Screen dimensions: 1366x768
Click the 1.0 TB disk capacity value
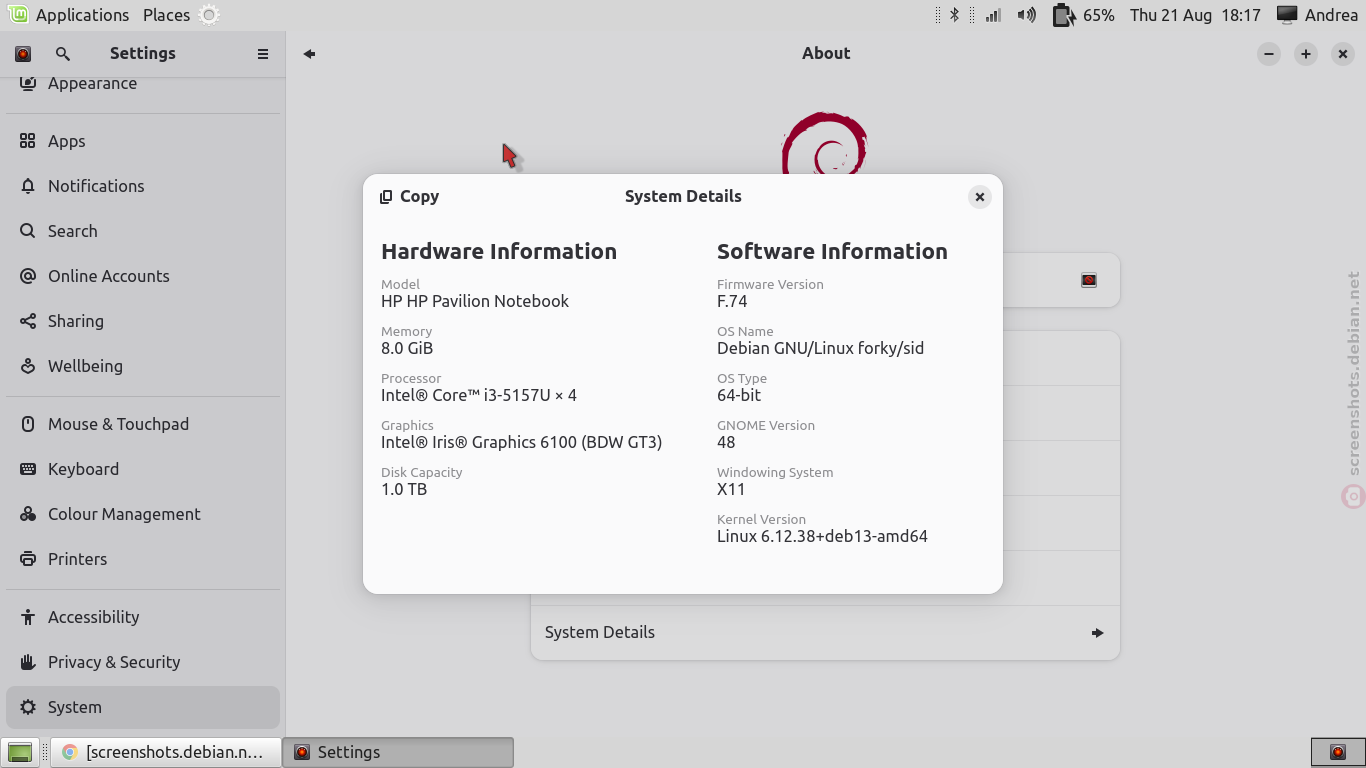(404, 489)
